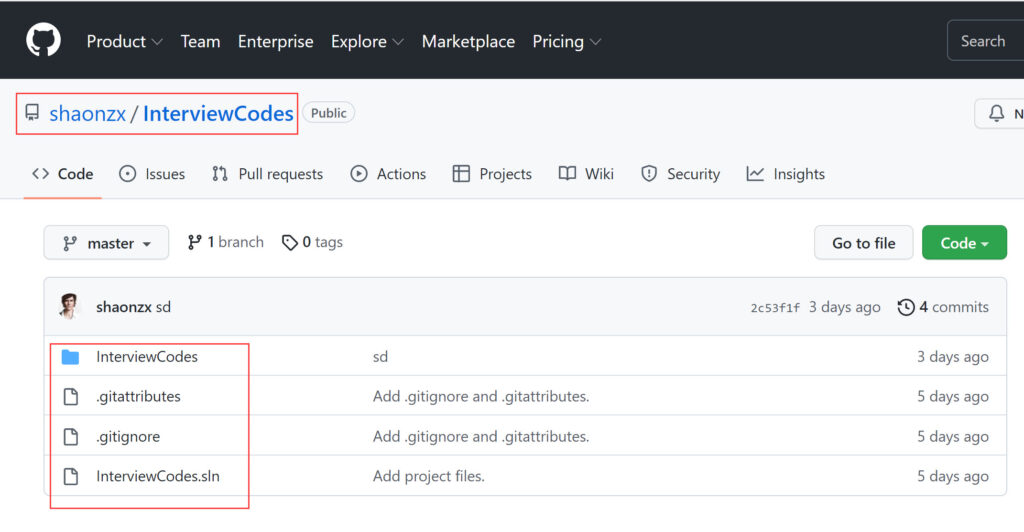The image size is (1024, 532).
Task: Open the Explore menu
Action: pyautogui.click(x=367, y=42)
